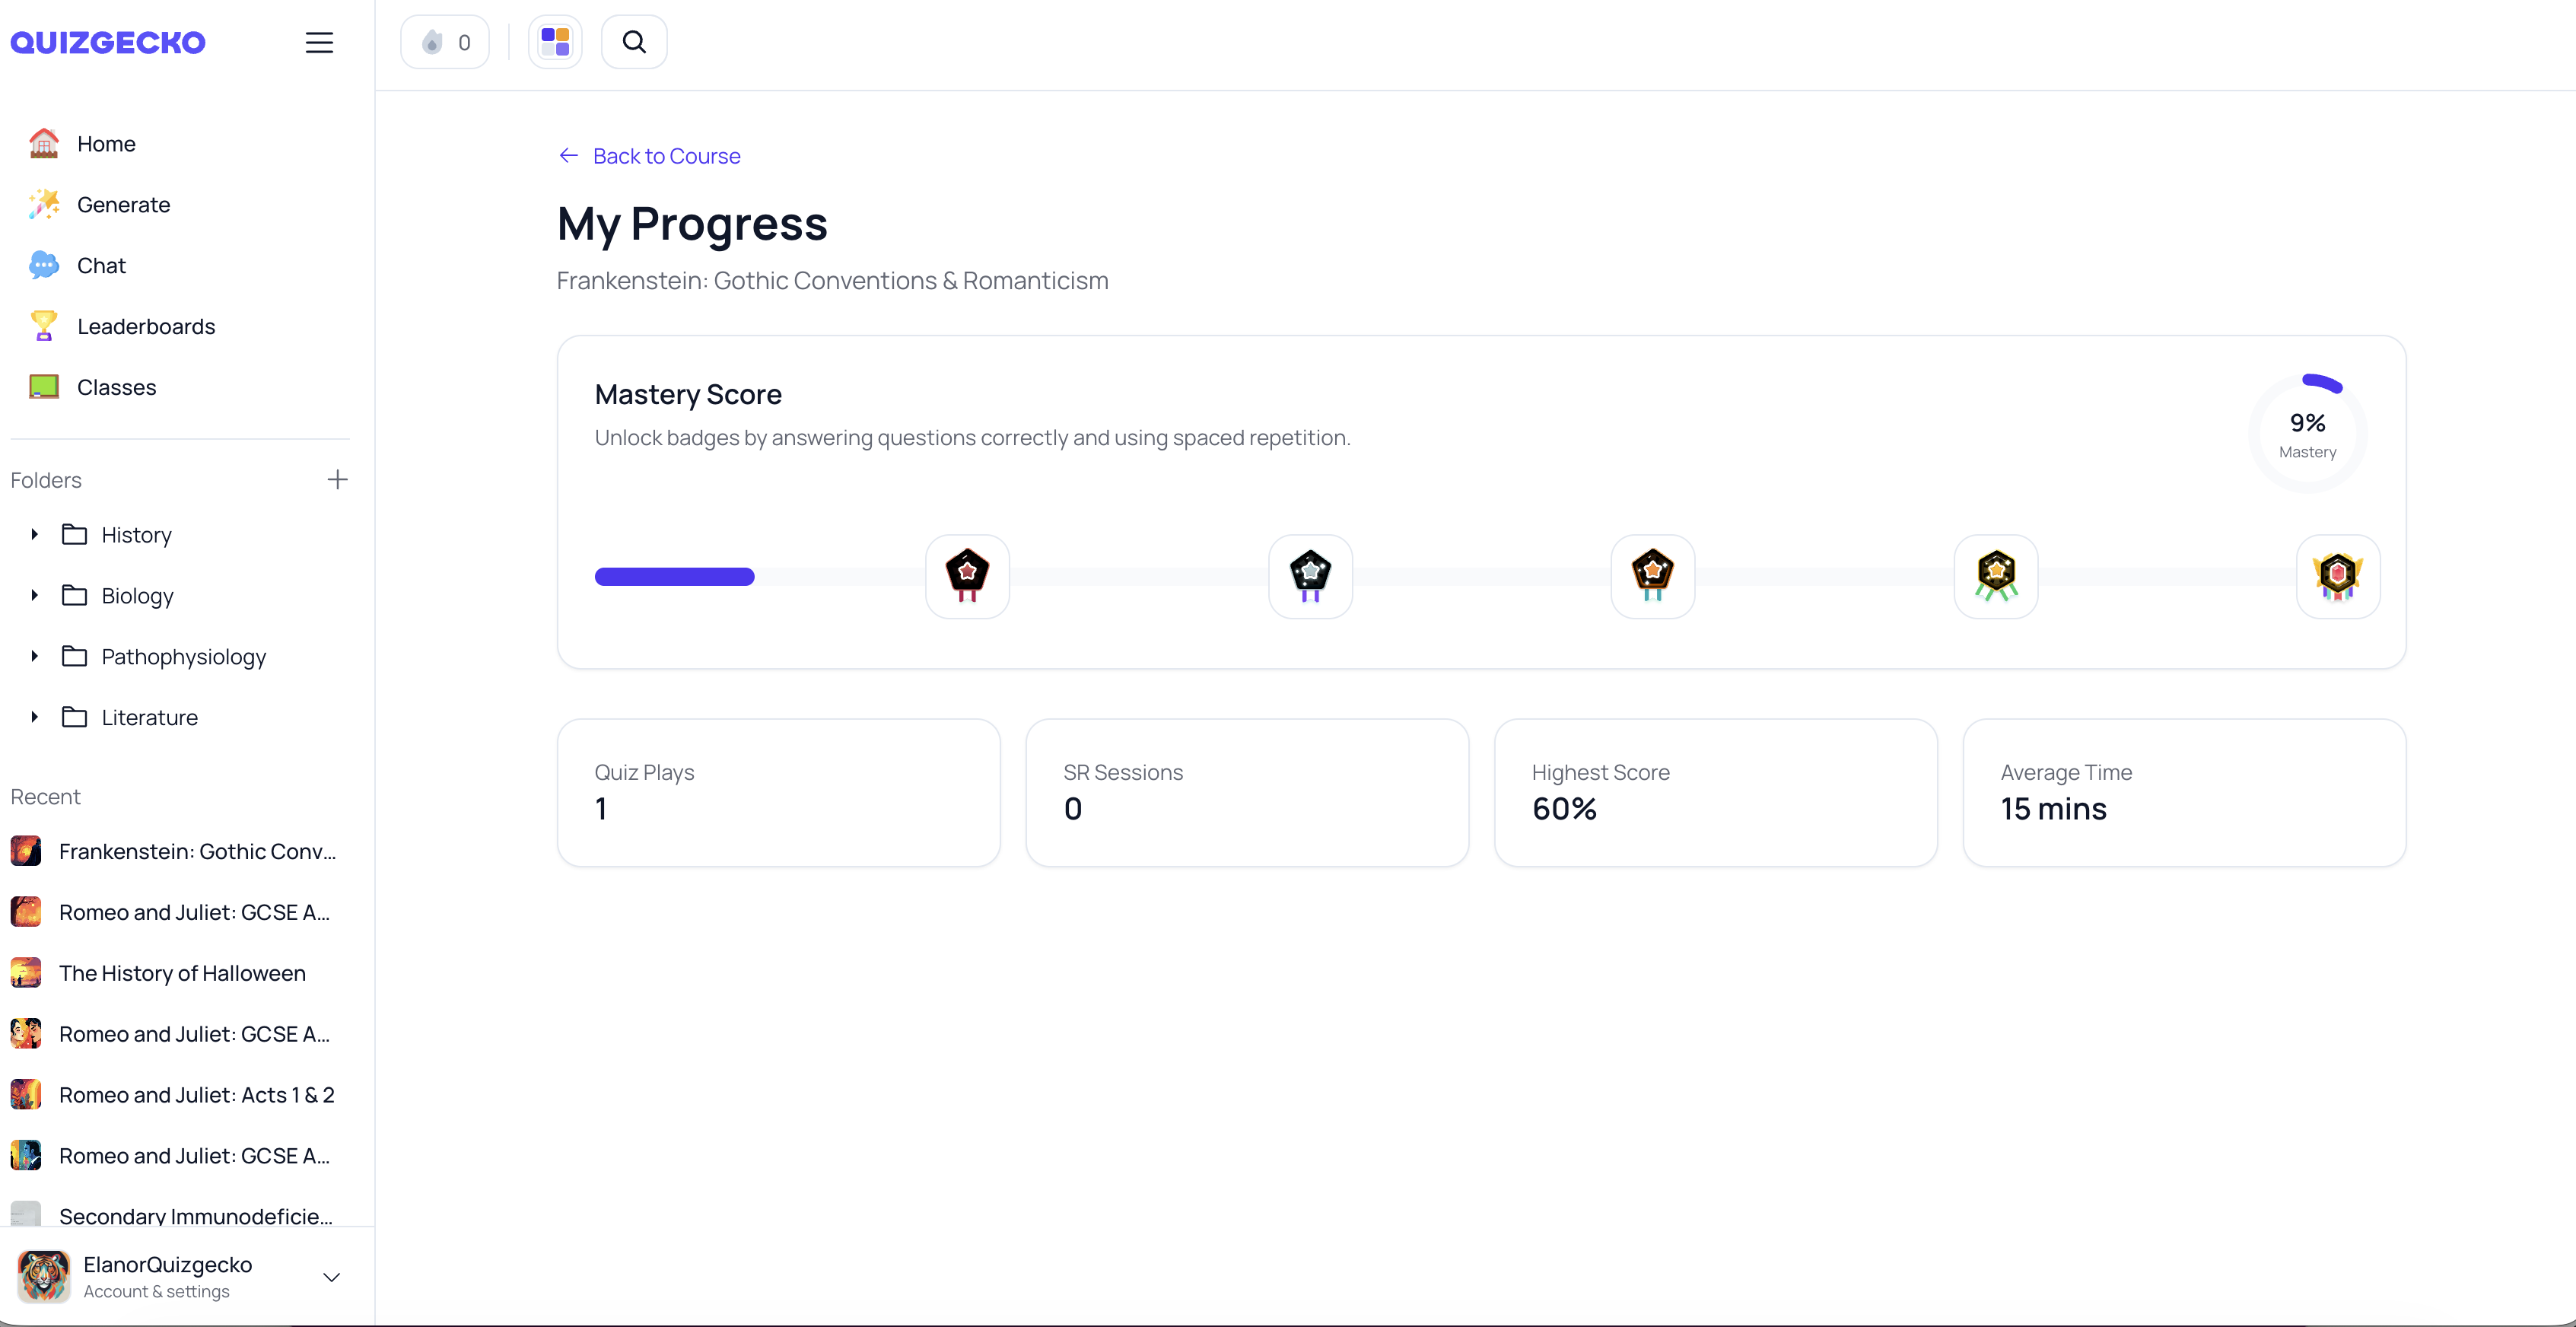Image resolution: width=2576 pixels, height=1327 pixels.
Task: Collapse sidebar using the hamburger menu
Action: [319, 42]
